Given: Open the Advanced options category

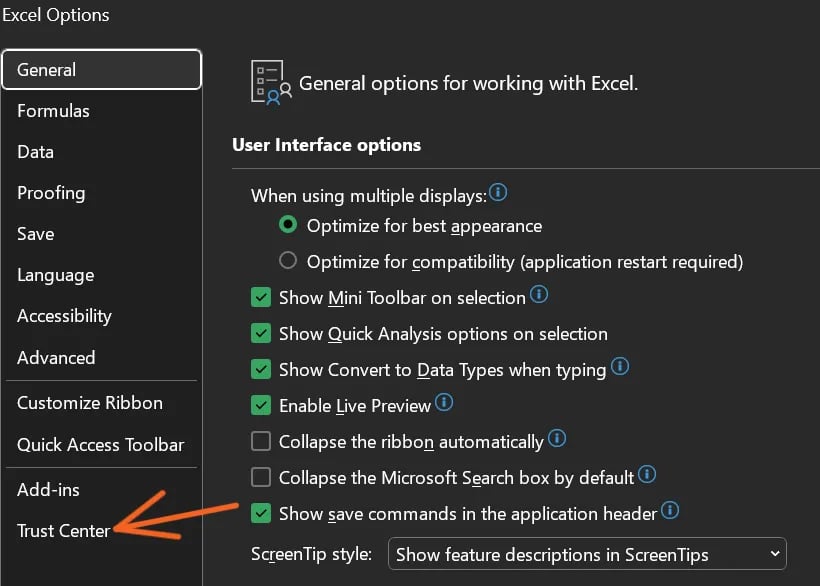Looking at the screenshot, I should [x=56, y=358].
